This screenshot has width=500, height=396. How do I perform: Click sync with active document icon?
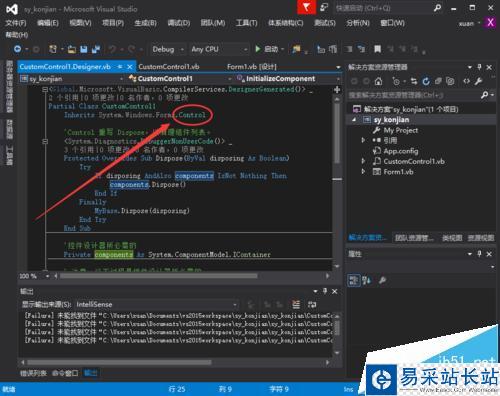(x=414, y=81)
